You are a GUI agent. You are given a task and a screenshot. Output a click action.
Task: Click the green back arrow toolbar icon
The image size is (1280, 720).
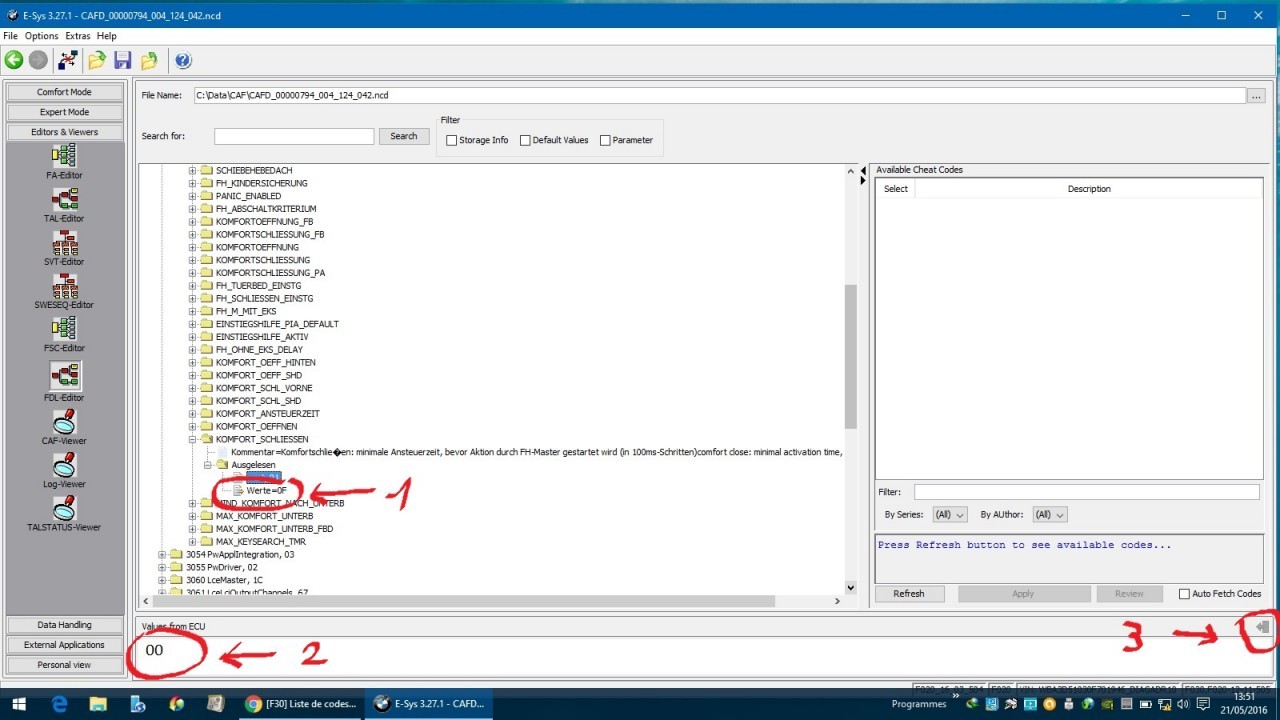[14, 61]
